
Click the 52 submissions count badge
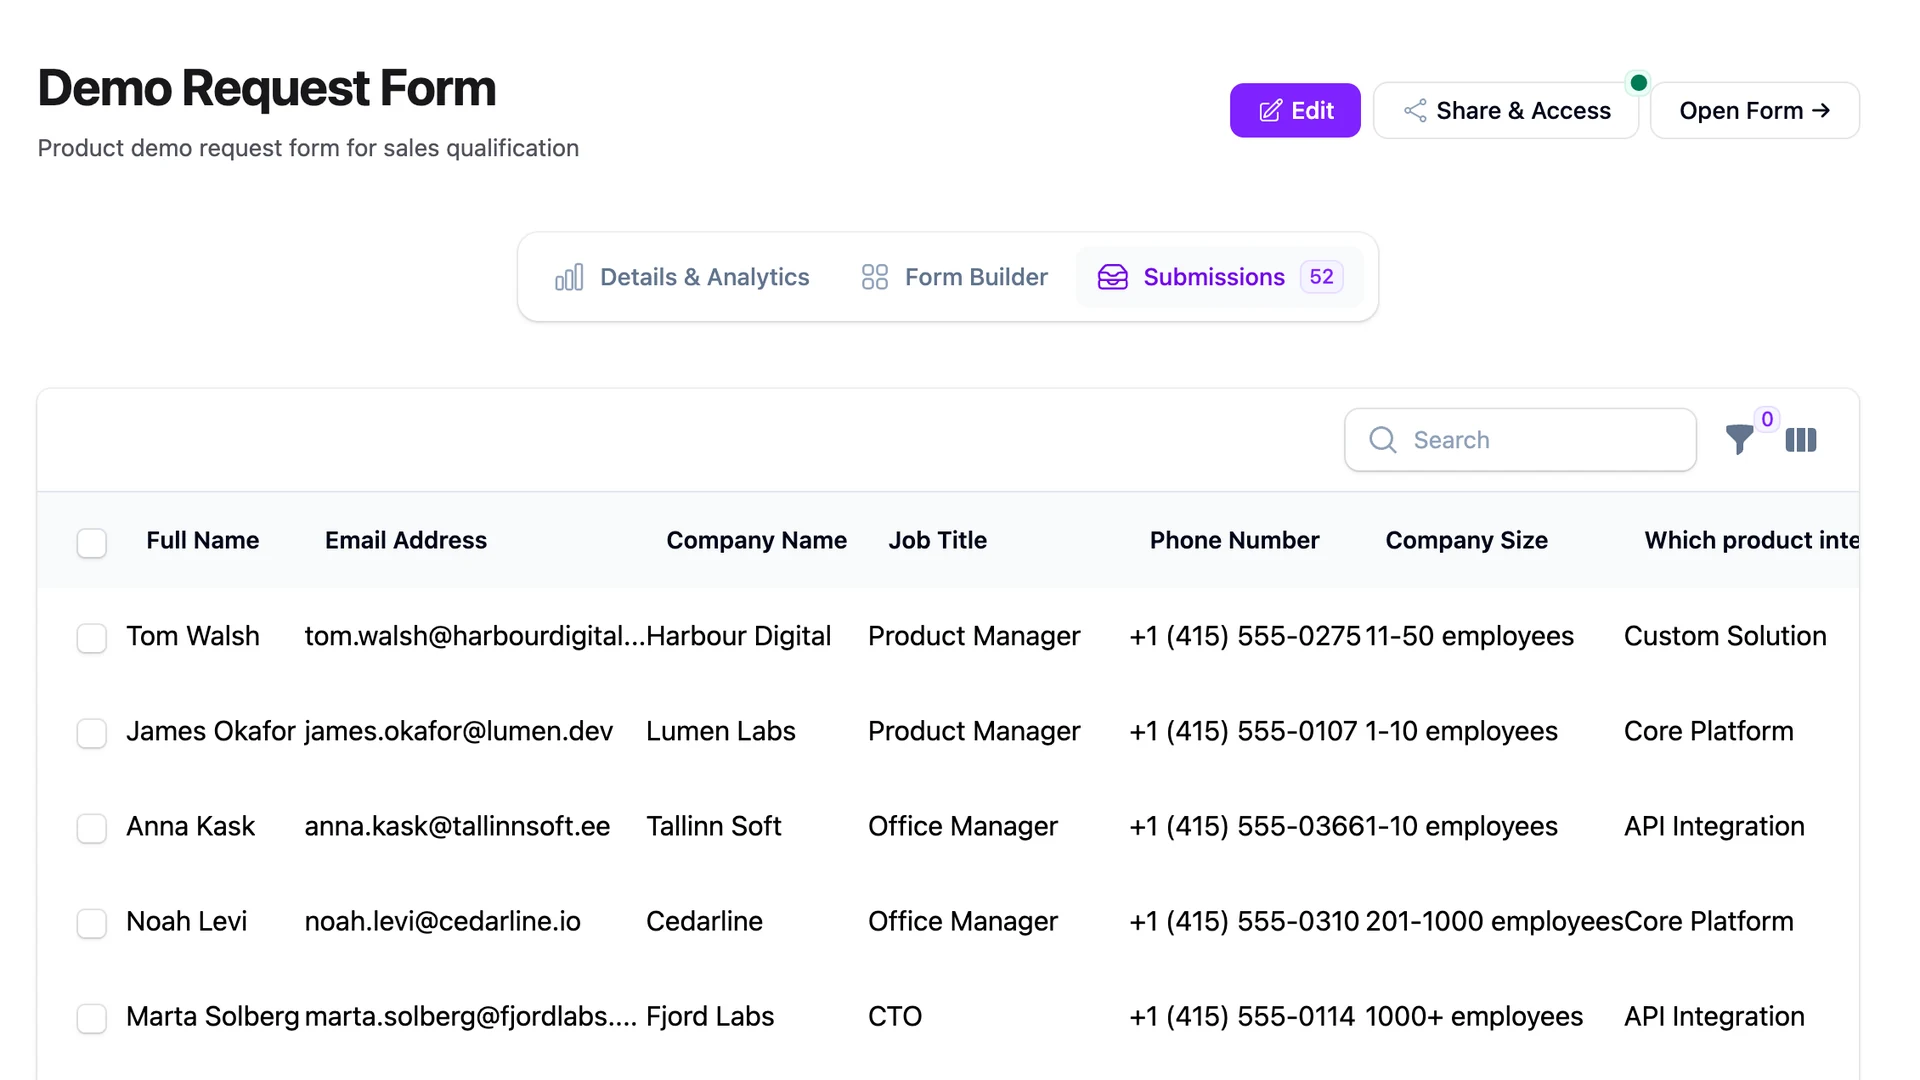click(x=1322, y=277)
